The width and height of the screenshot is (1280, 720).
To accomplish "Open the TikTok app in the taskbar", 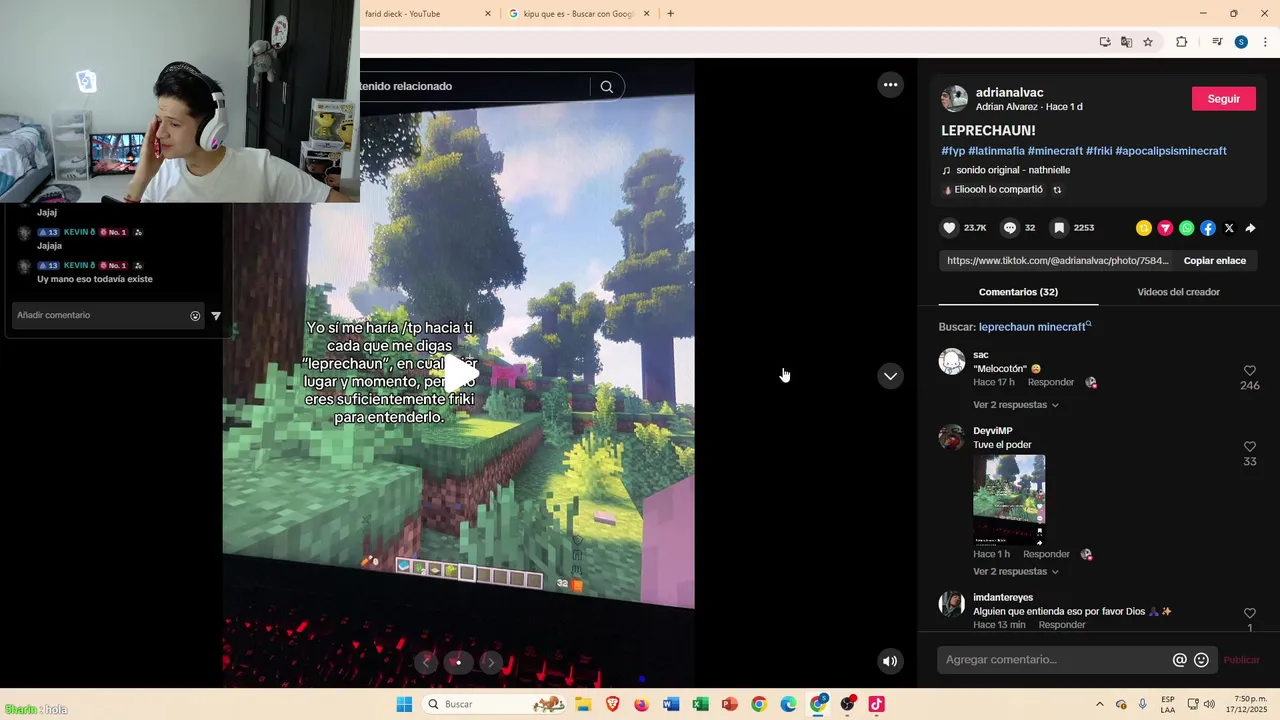I will [x=876, y=704].
